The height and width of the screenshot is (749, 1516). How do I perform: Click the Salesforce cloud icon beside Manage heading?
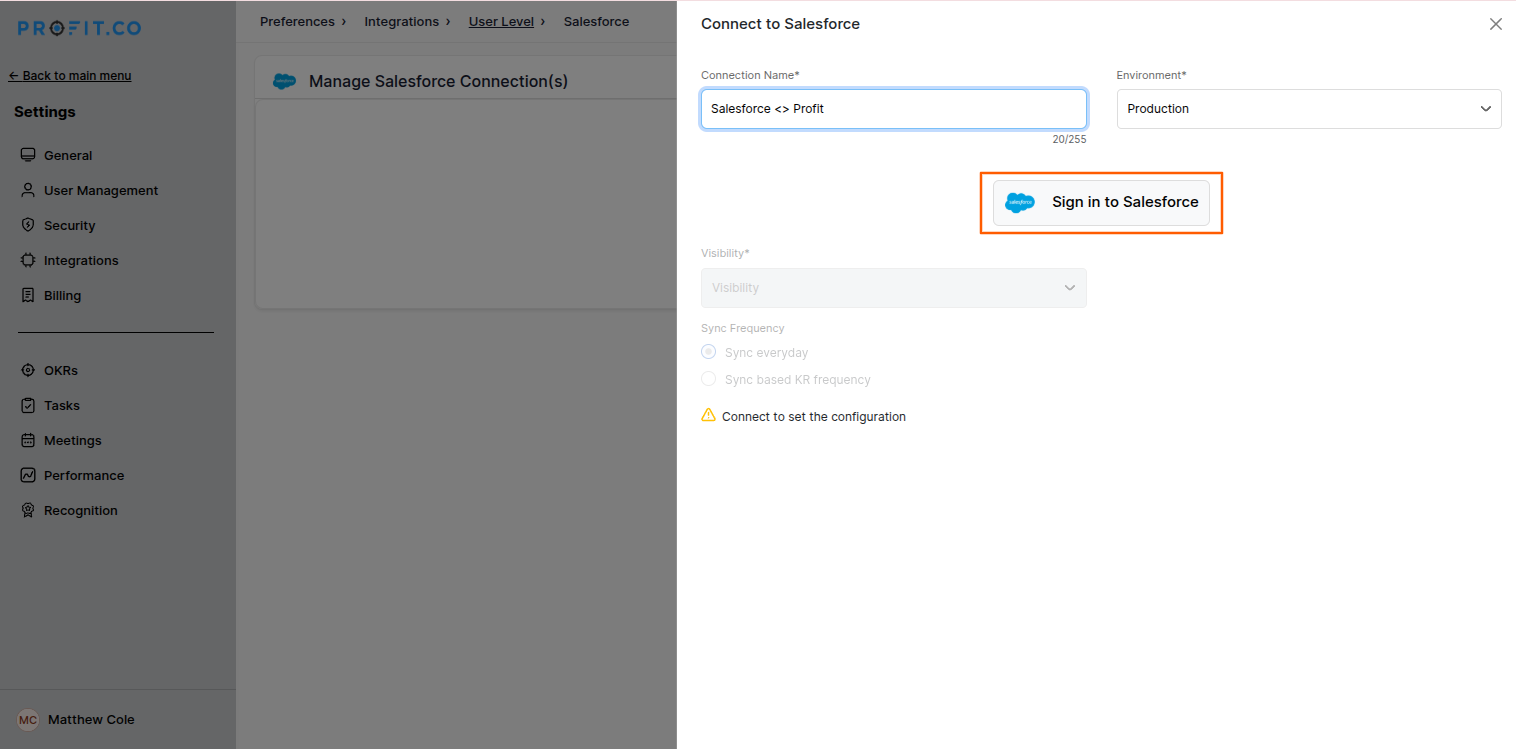pos(284,81)
